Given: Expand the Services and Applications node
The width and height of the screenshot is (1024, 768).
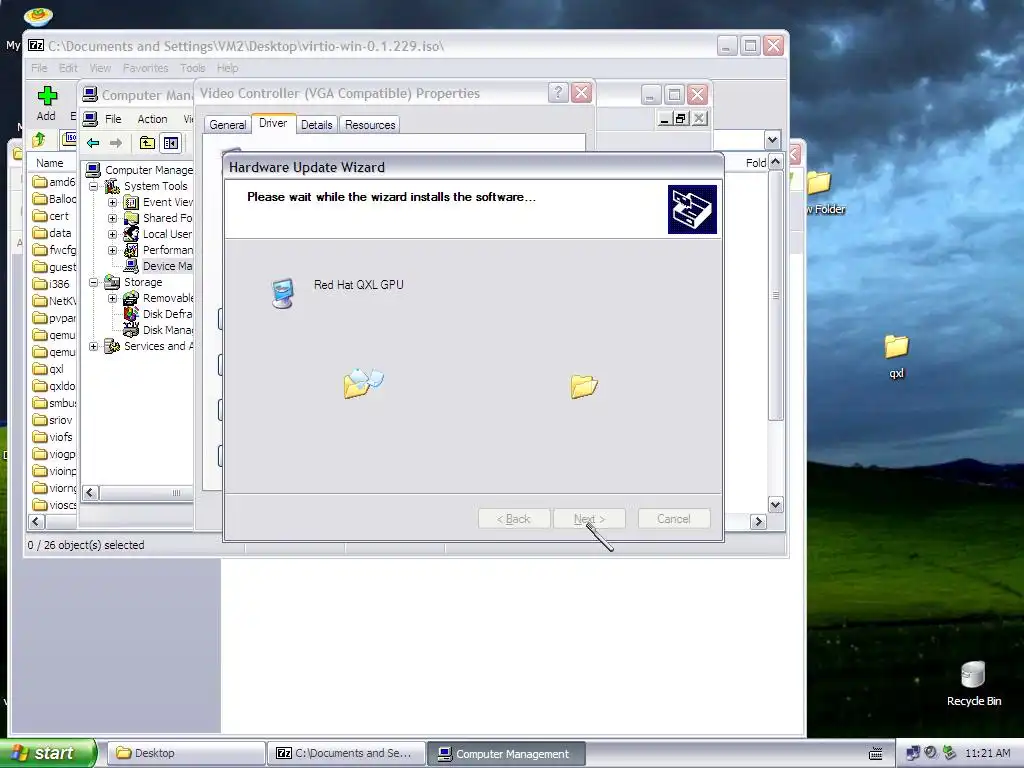Looking at the screenshot, I should coord(93,346).
